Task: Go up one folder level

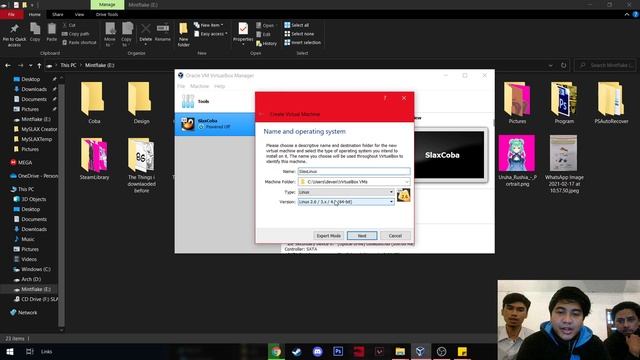Action: (x=39, y=65)
